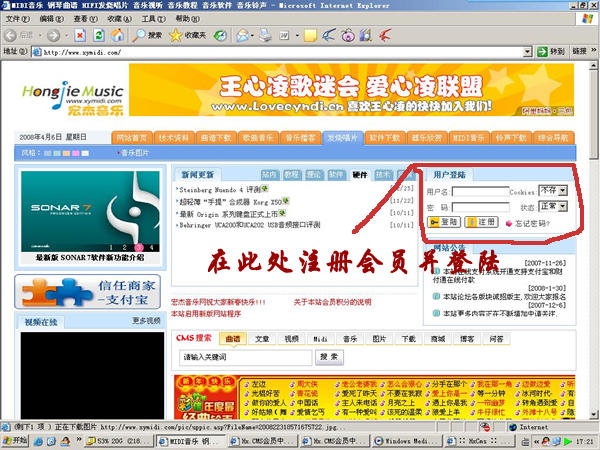The width and height of the screenshot is (600, 450).
Task: Click the green play tray icon
Action: pyautogui.click(x=568, y=442)
